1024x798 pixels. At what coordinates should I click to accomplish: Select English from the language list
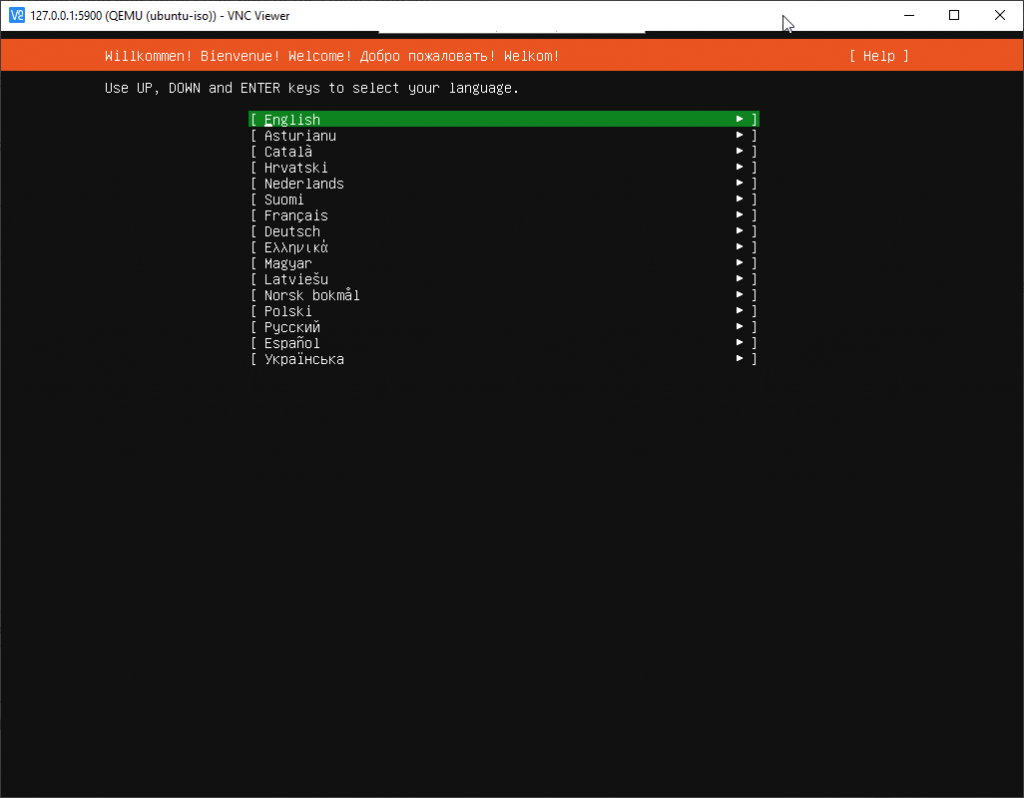[x=292, y=120]
